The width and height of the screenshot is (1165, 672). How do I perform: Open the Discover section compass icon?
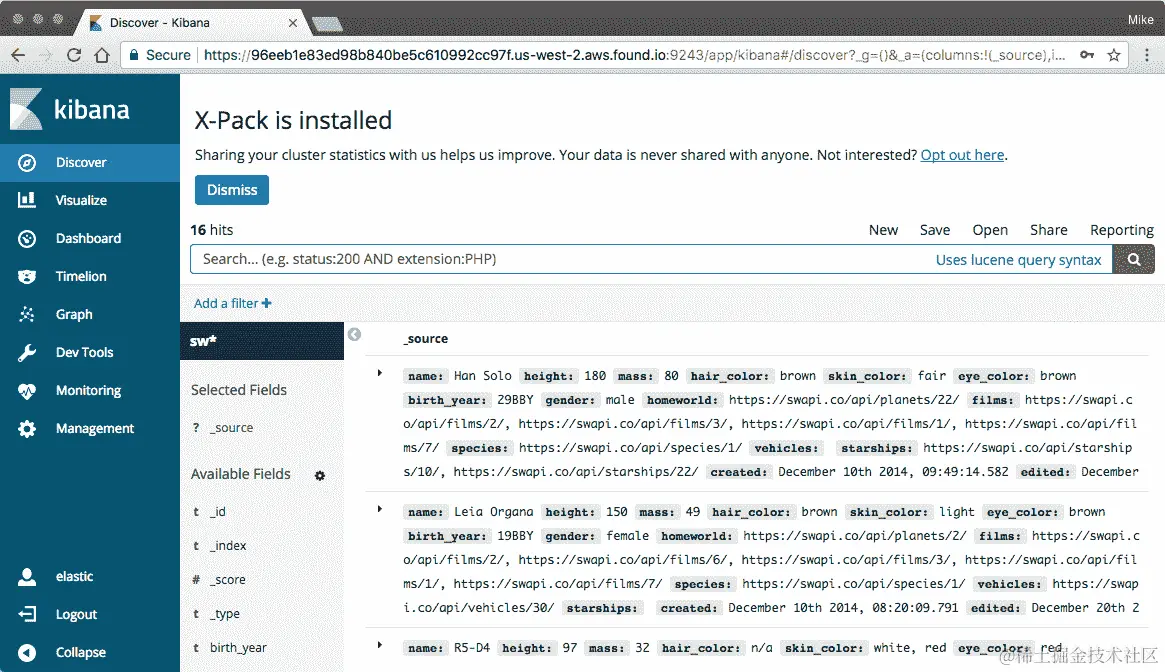pos(27,163)
